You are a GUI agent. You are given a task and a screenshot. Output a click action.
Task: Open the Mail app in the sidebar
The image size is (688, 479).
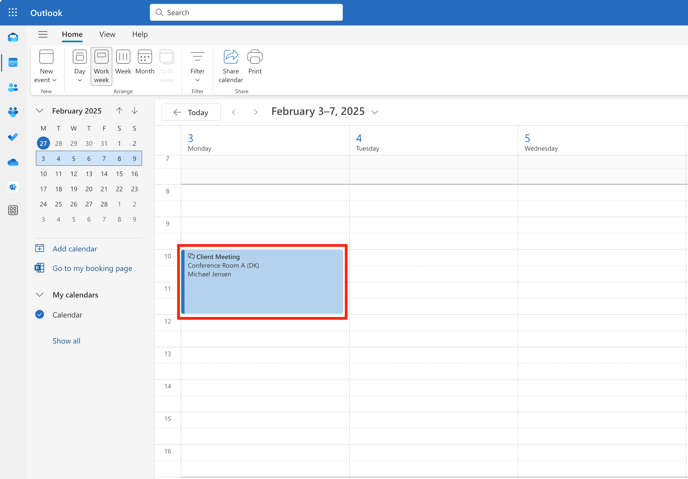[13, 37]
